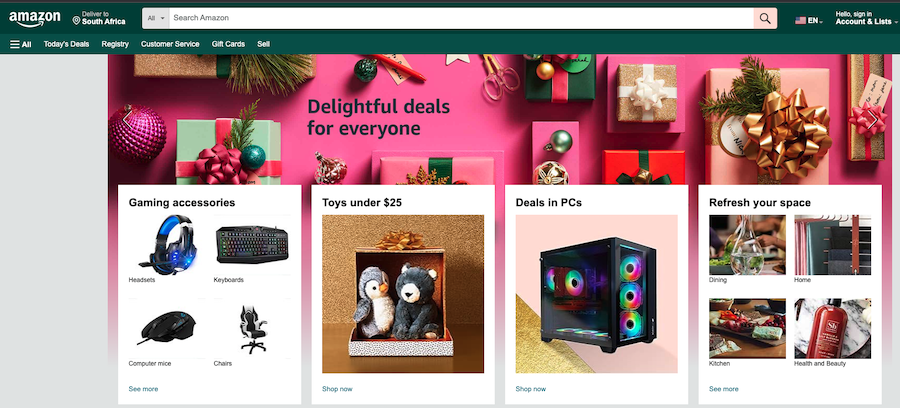Click See more under Gaming accessories

click(x=143, y=389)
